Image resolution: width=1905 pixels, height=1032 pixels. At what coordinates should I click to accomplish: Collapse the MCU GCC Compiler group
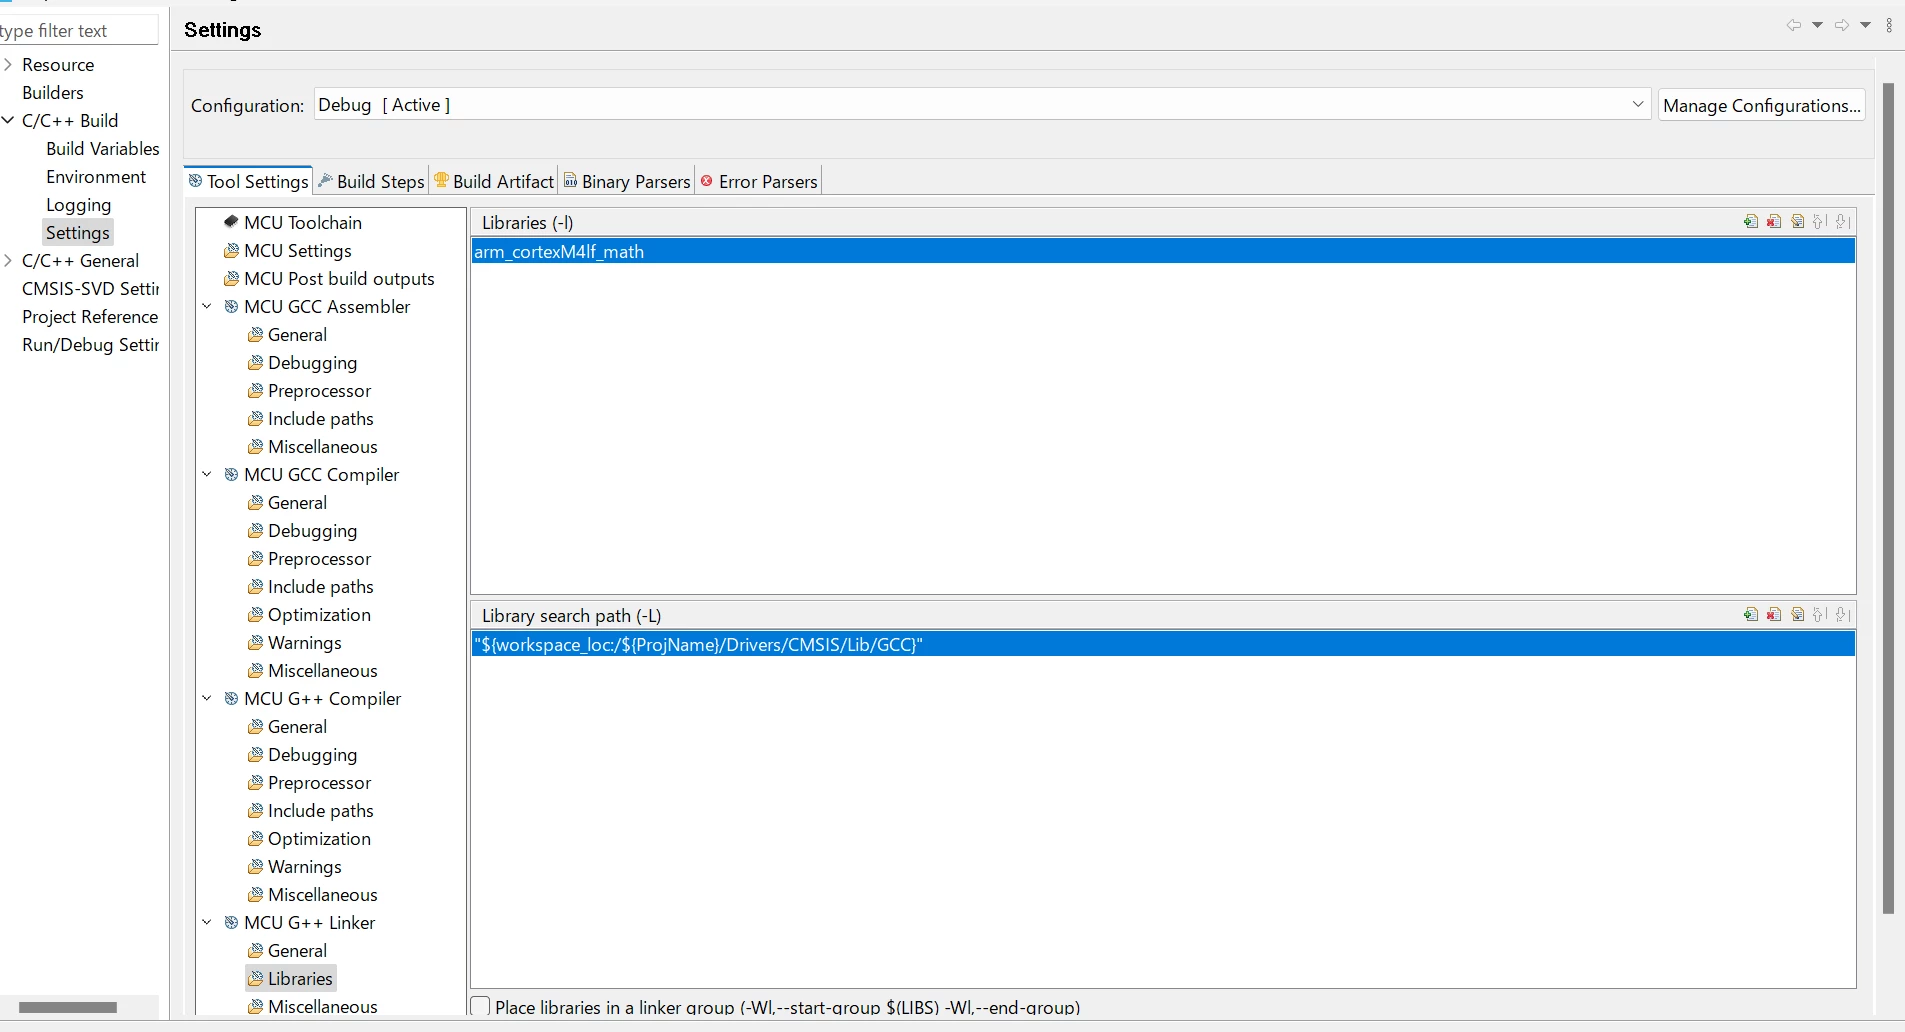208,475
